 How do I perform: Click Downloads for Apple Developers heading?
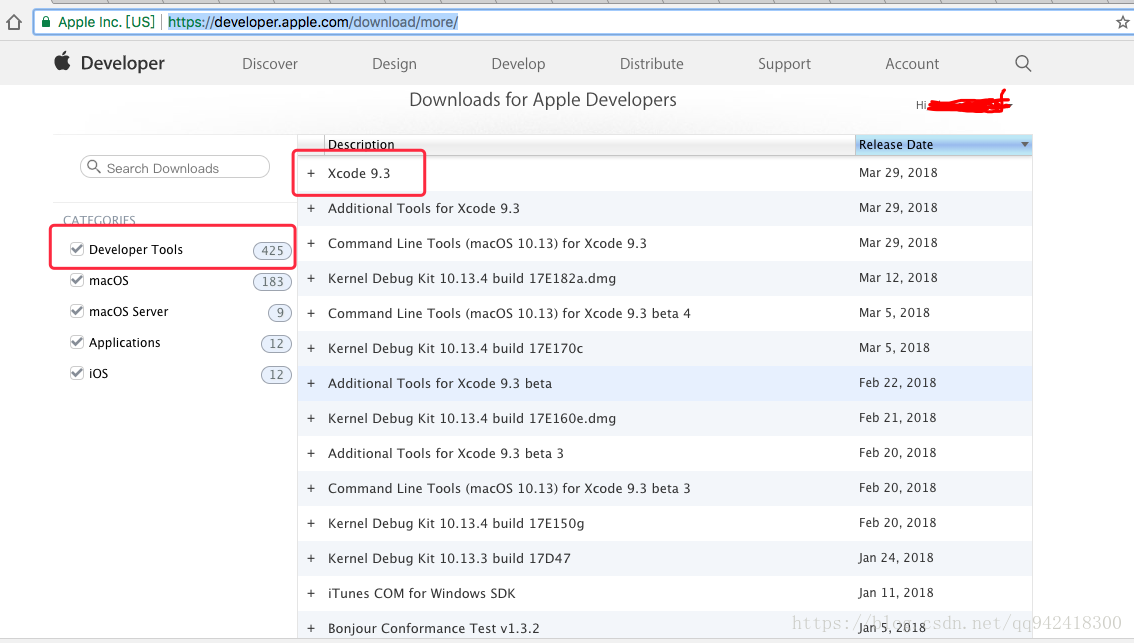543,100
